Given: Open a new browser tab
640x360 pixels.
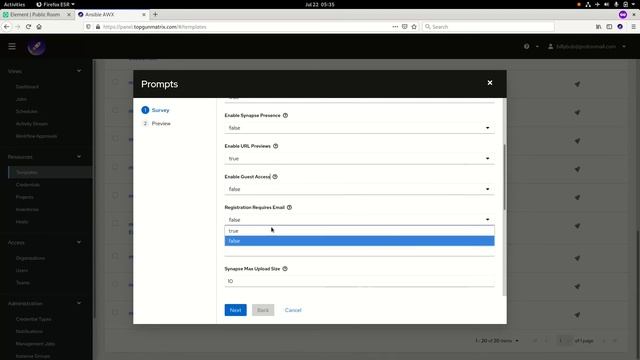Looking at the screenshot, I should pyautogui.click(x=155, y=14).
